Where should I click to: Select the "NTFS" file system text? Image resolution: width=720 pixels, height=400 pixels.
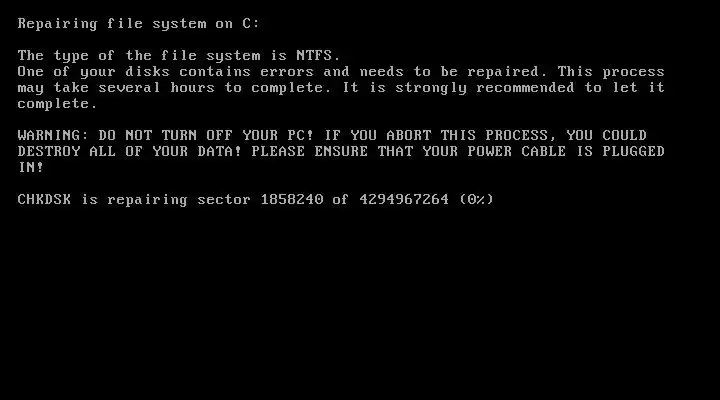[x=314, y=55]
